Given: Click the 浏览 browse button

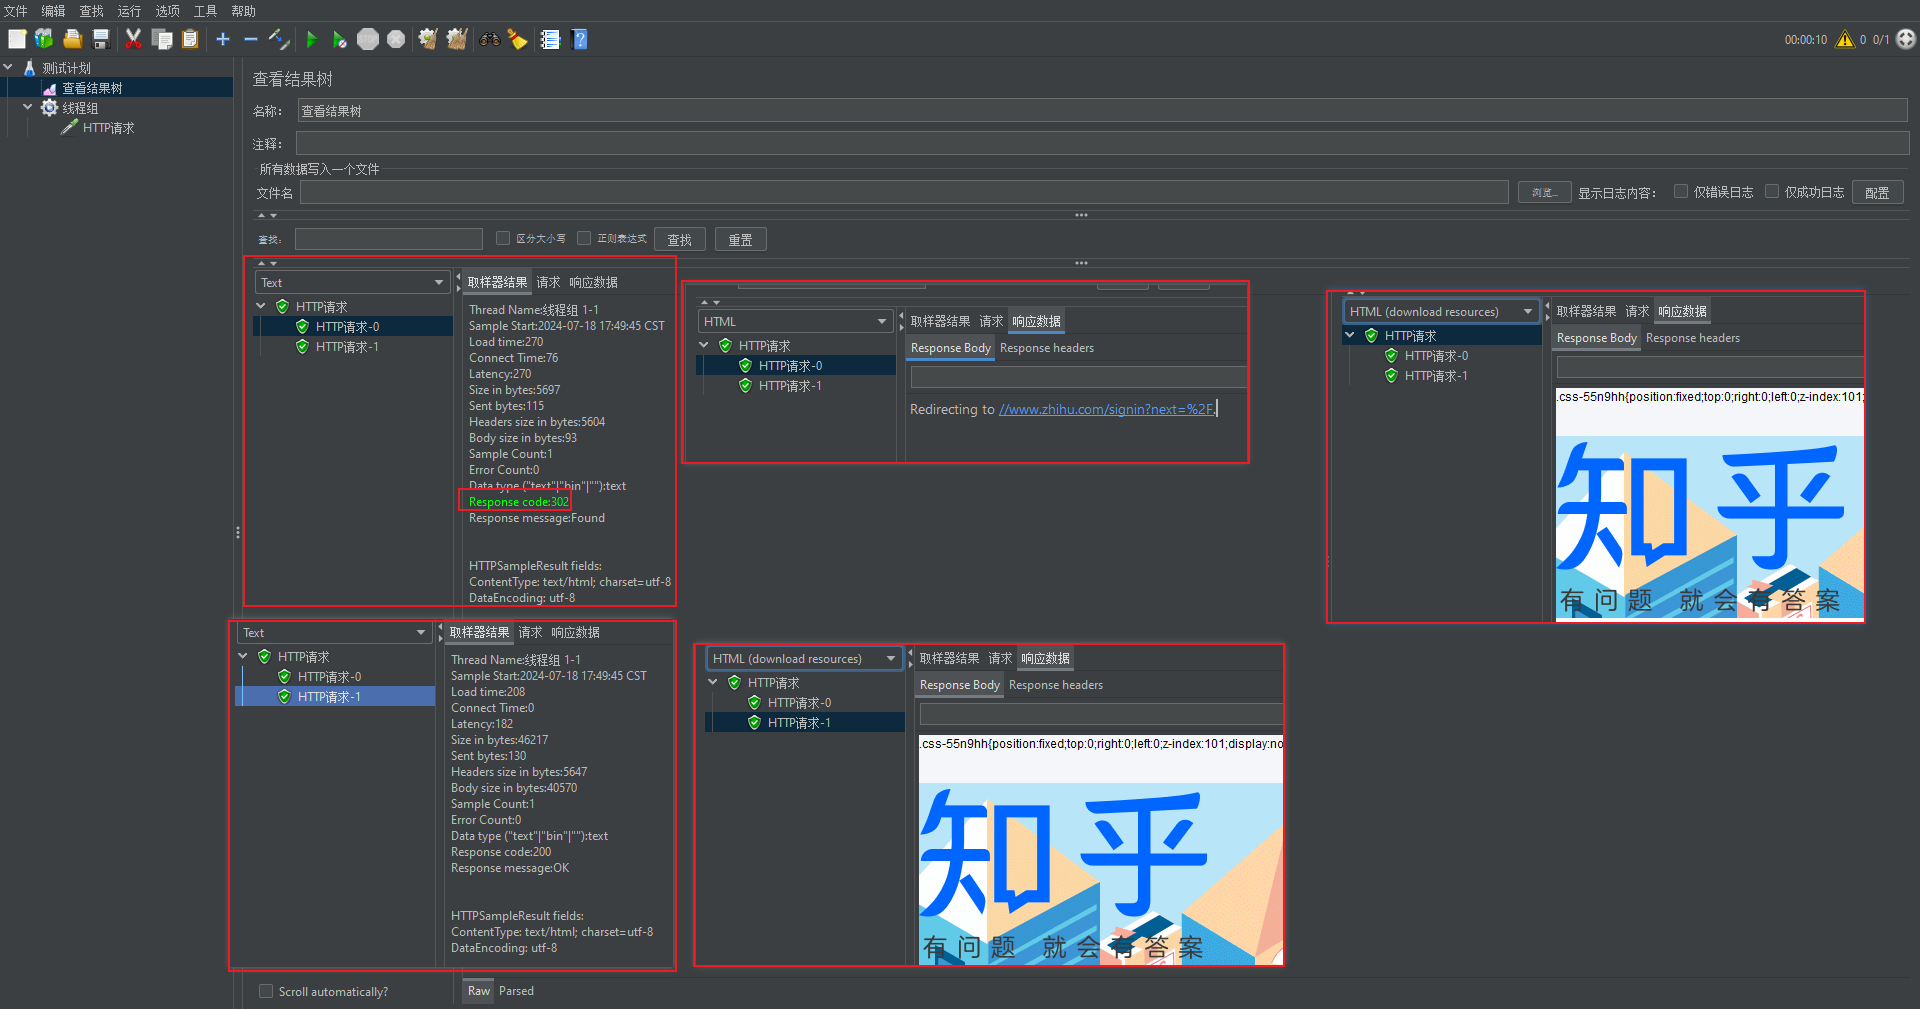Looking at the screenshot, I should (1544, 192).
